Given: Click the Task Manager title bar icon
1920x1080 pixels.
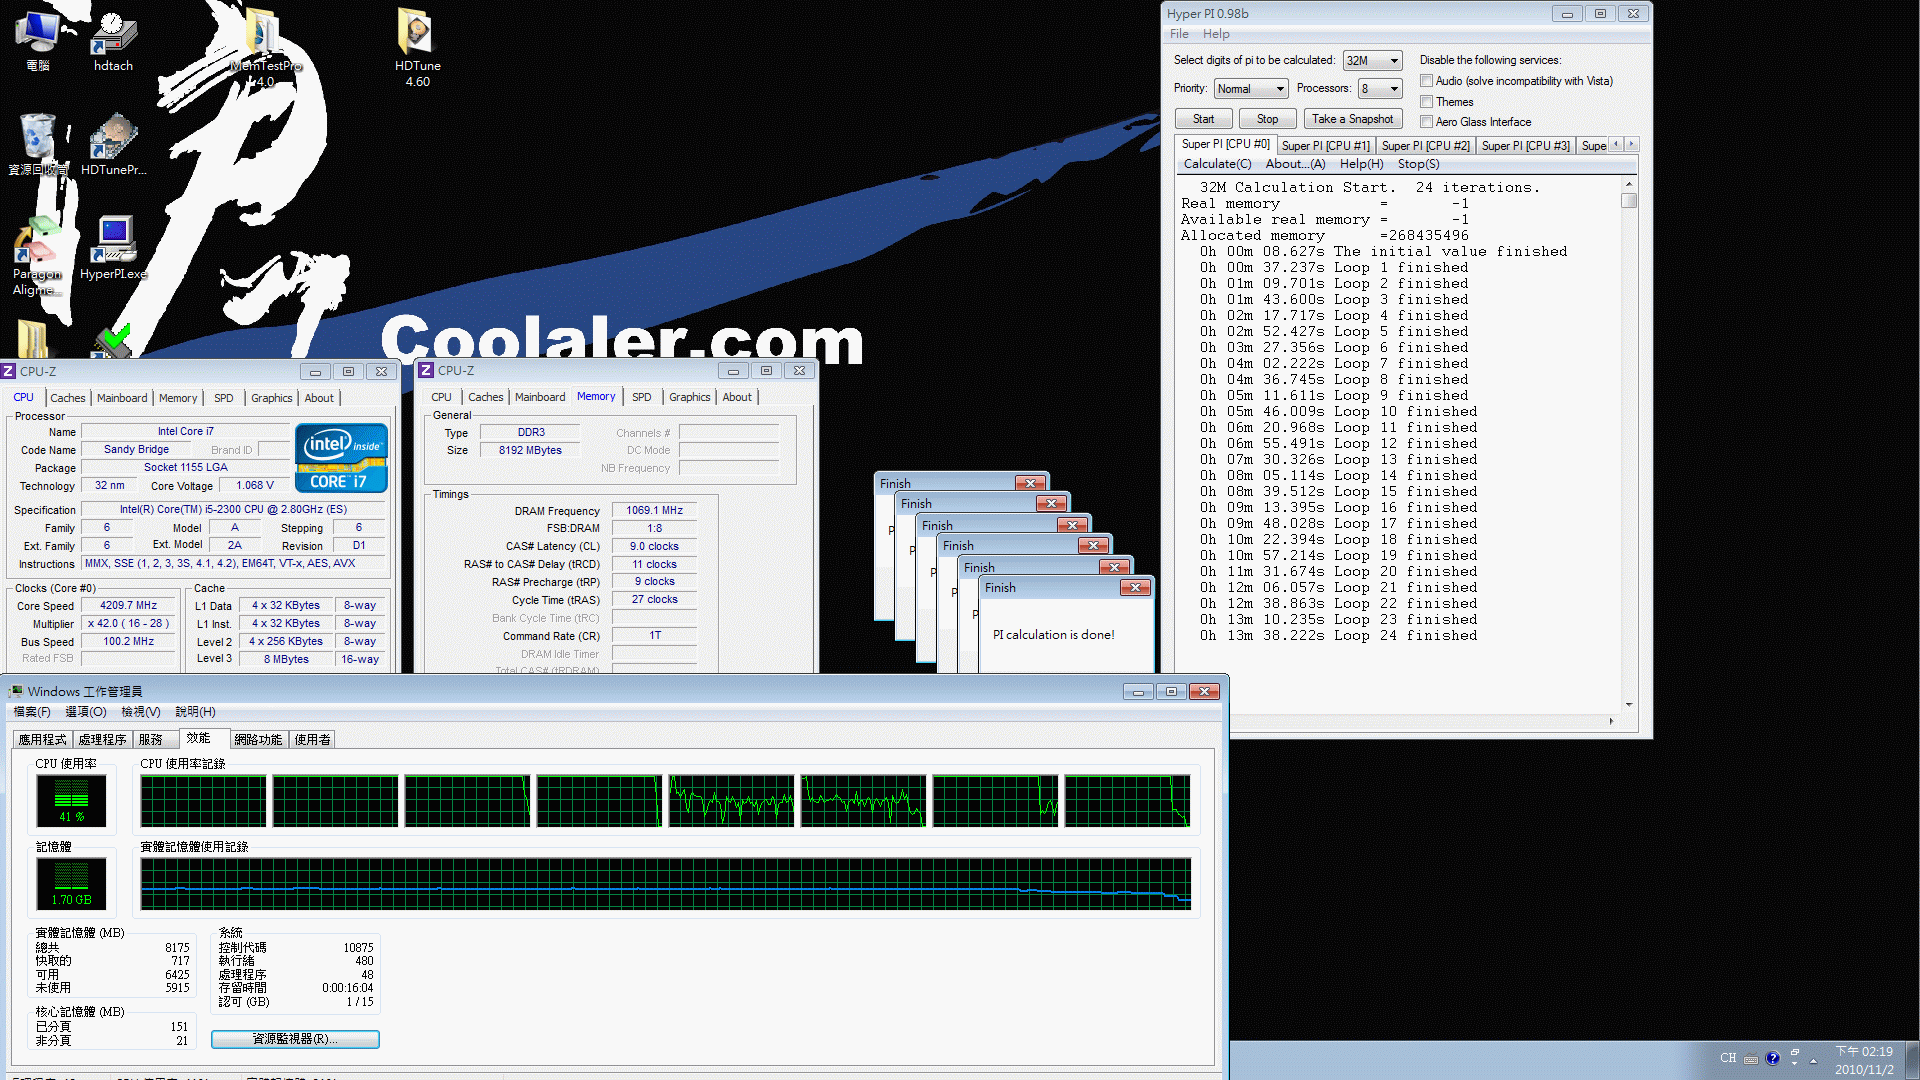Looking at the screenshot, I should (16, 691).
